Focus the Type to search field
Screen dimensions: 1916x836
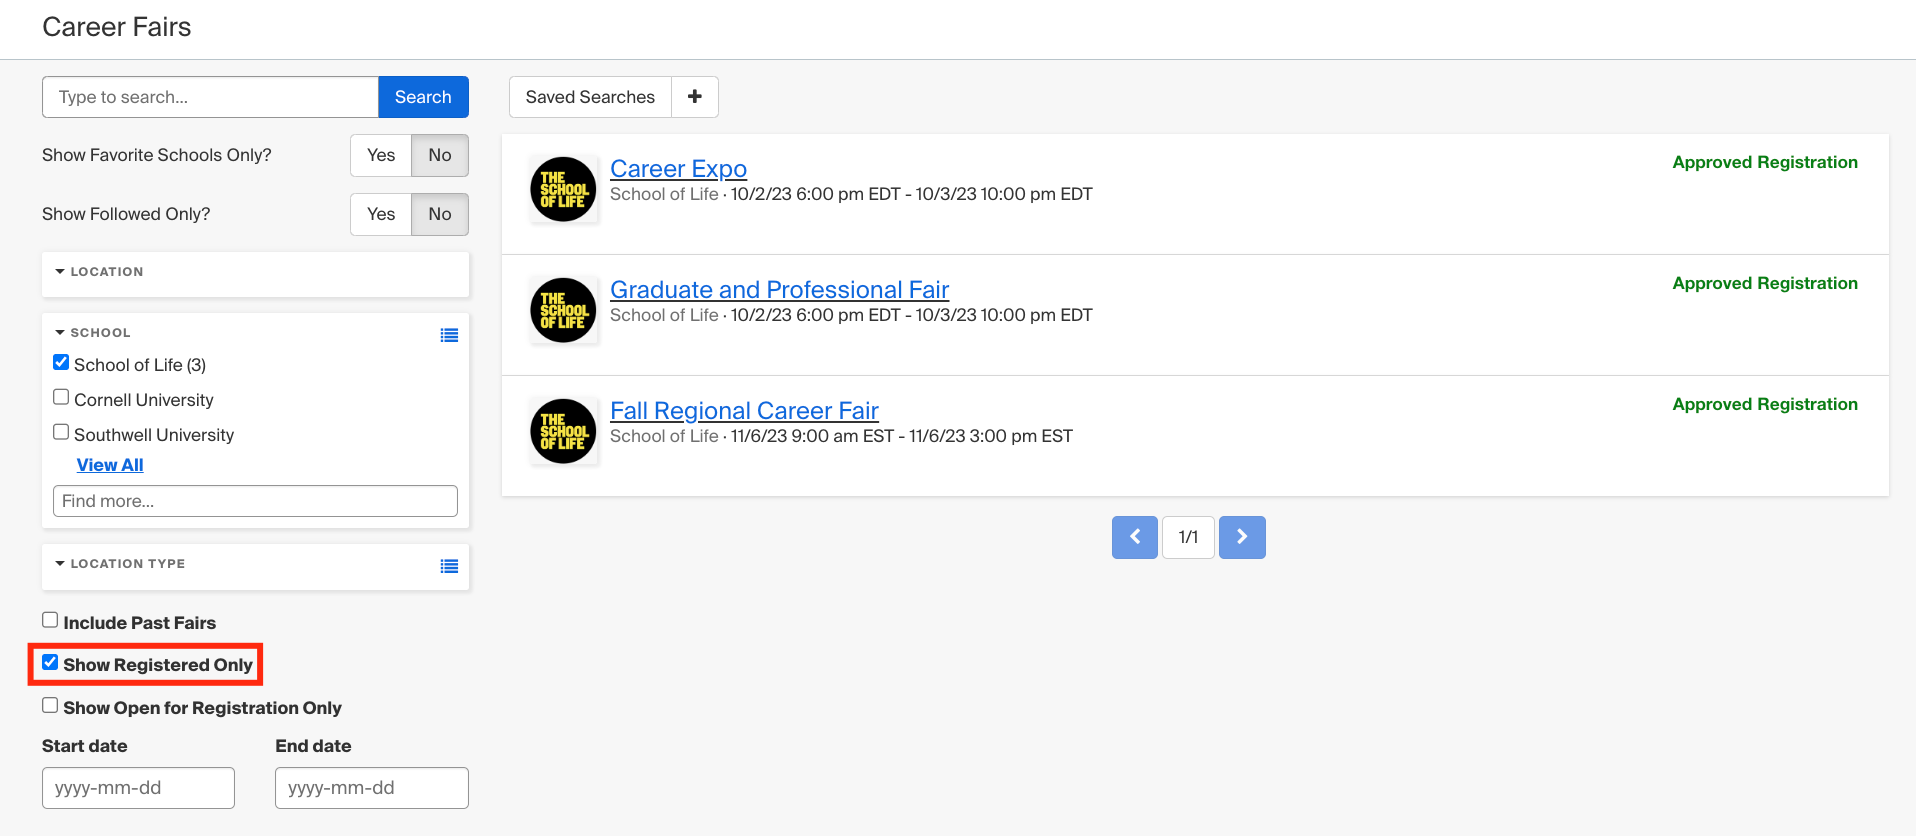[x=210, y=97]
